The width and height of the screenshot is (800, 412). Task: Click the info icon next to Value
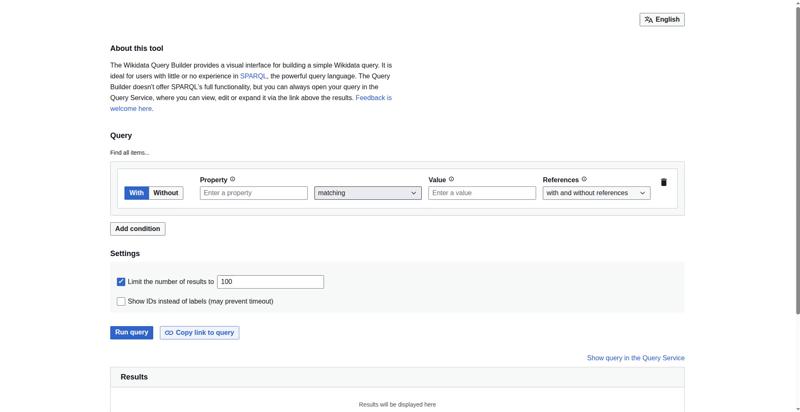tap(451, 180)
